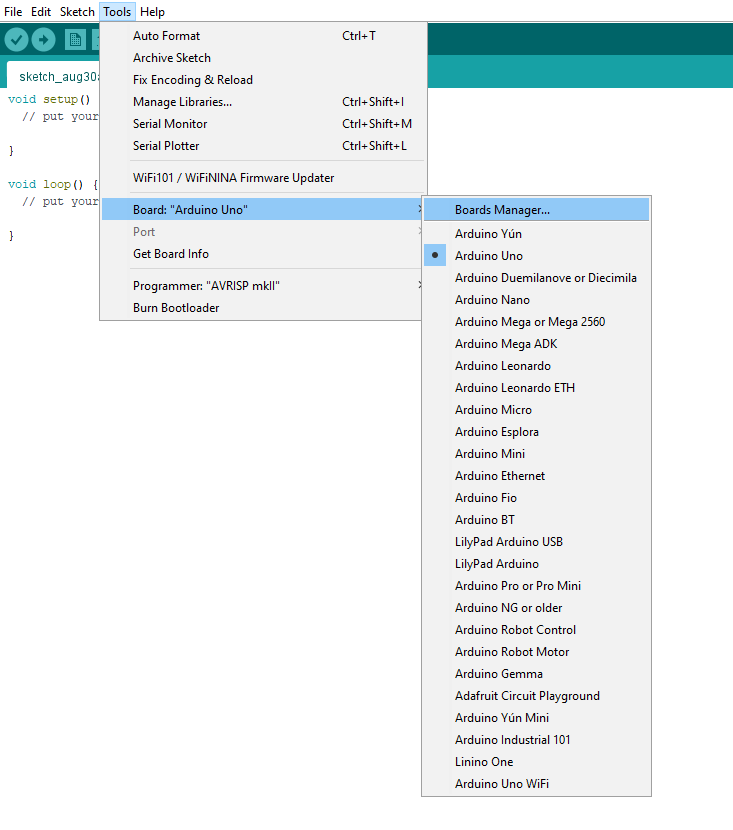
Task: Select the Arduino Yún Mini board
Action: point(537,718)
